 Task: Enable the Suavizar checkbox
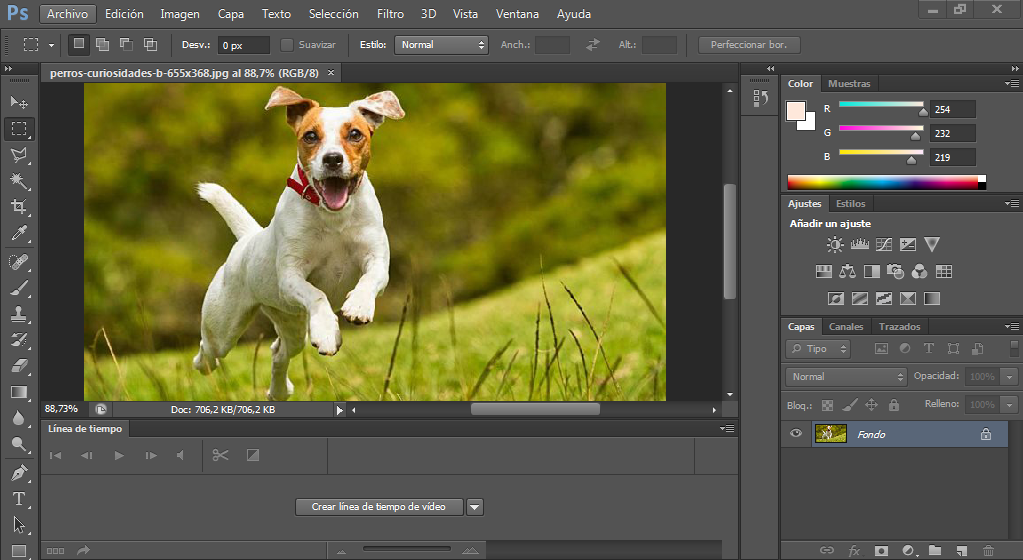286,45
